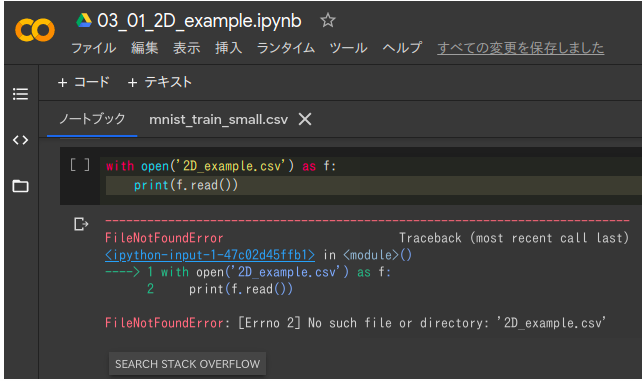Star the notebook with the star icon
This screenshot has height=381, width=642.
pyautogui.click(x=328, y=20)
